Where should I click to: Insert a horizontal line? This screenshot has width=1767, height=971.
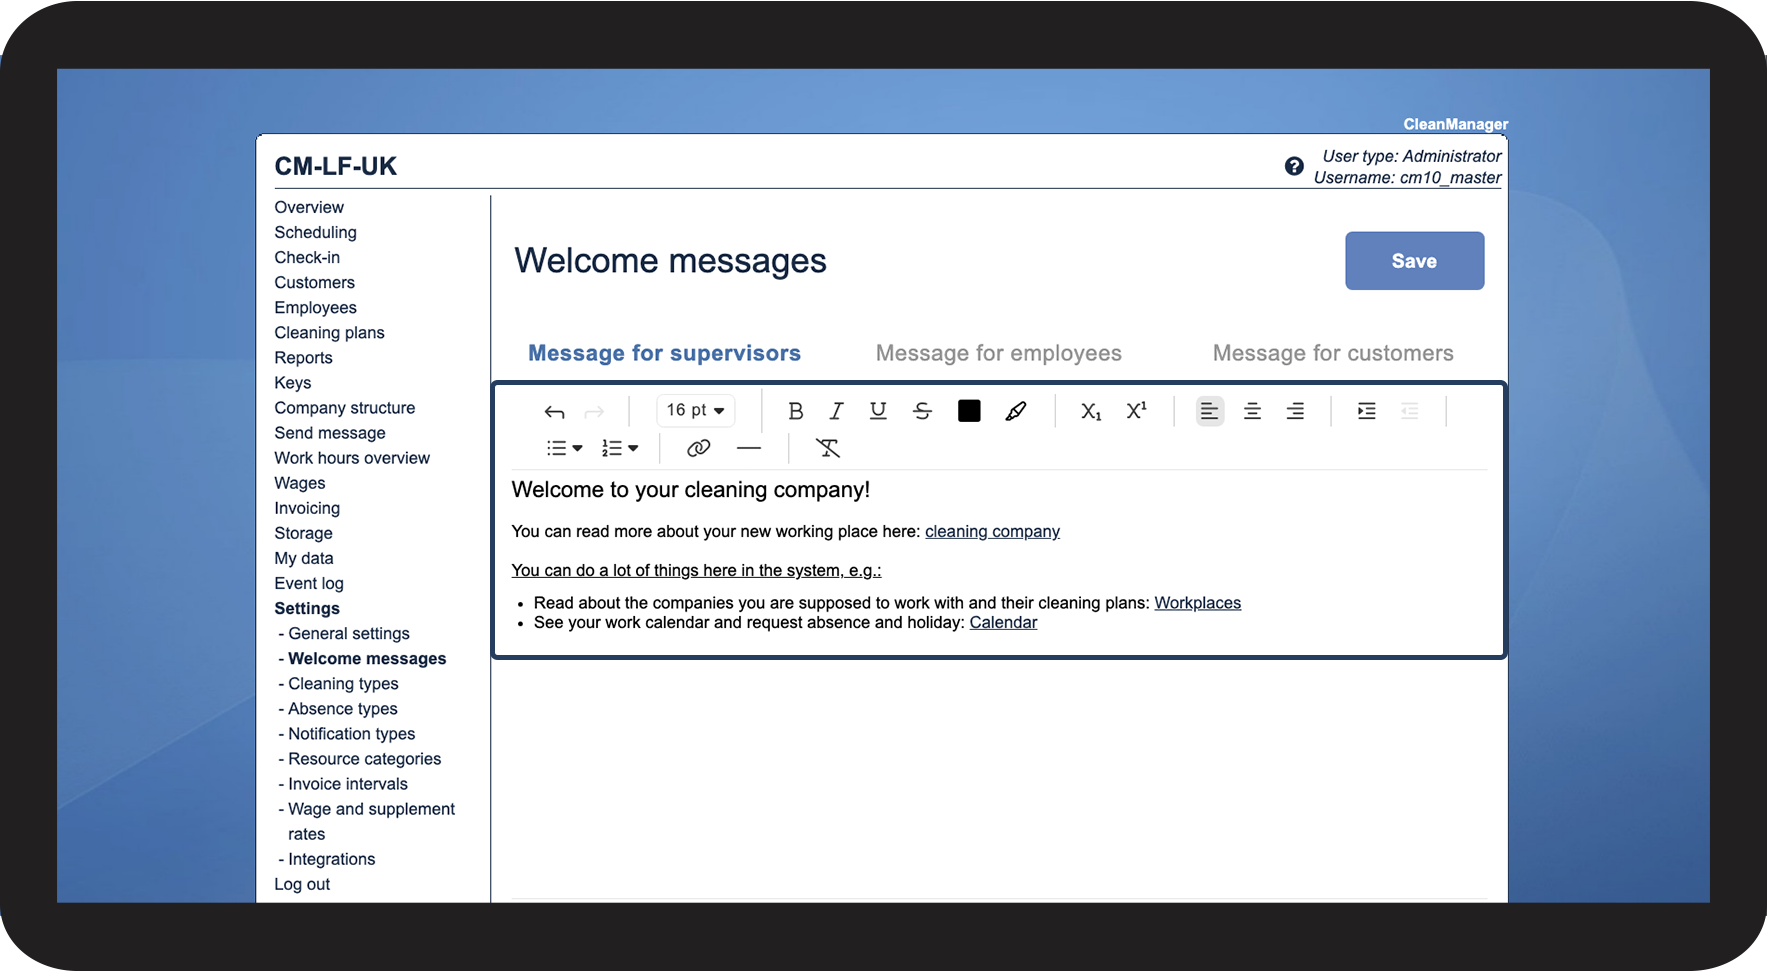tap(748, 448)
